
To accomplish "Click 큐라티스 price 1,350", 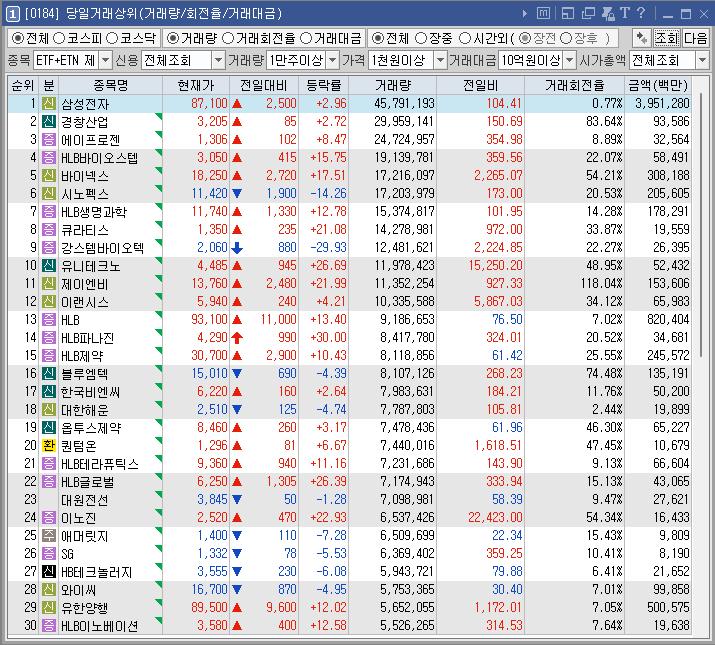I will point(212,229).
